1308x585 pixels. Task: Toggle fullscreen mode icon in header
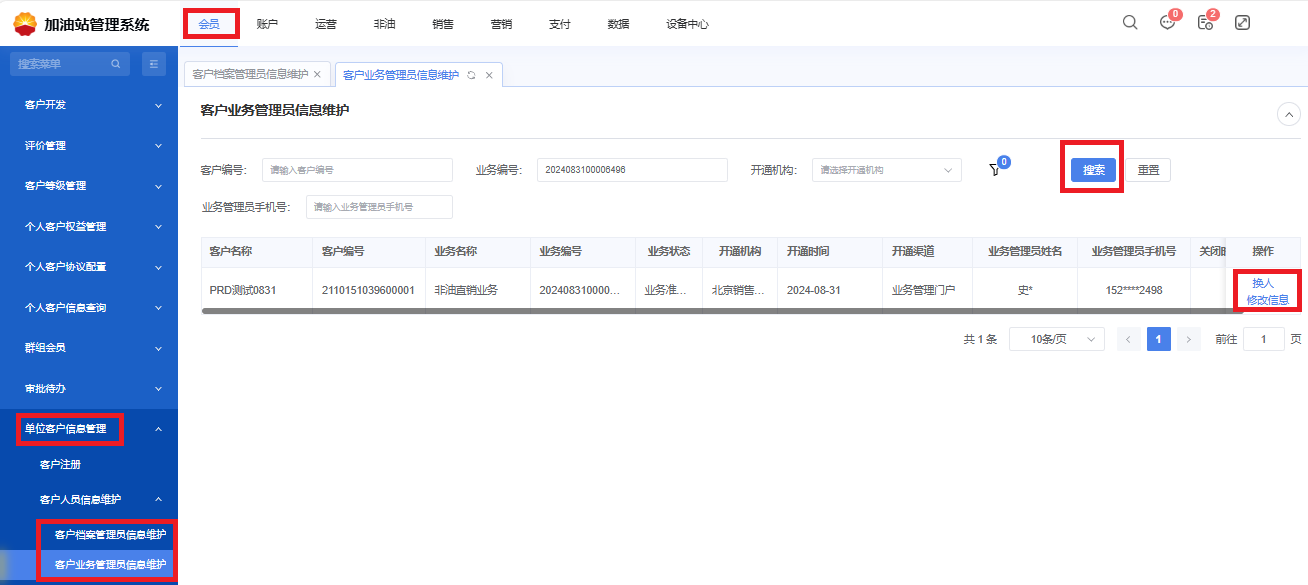(x=1242, y=23)
